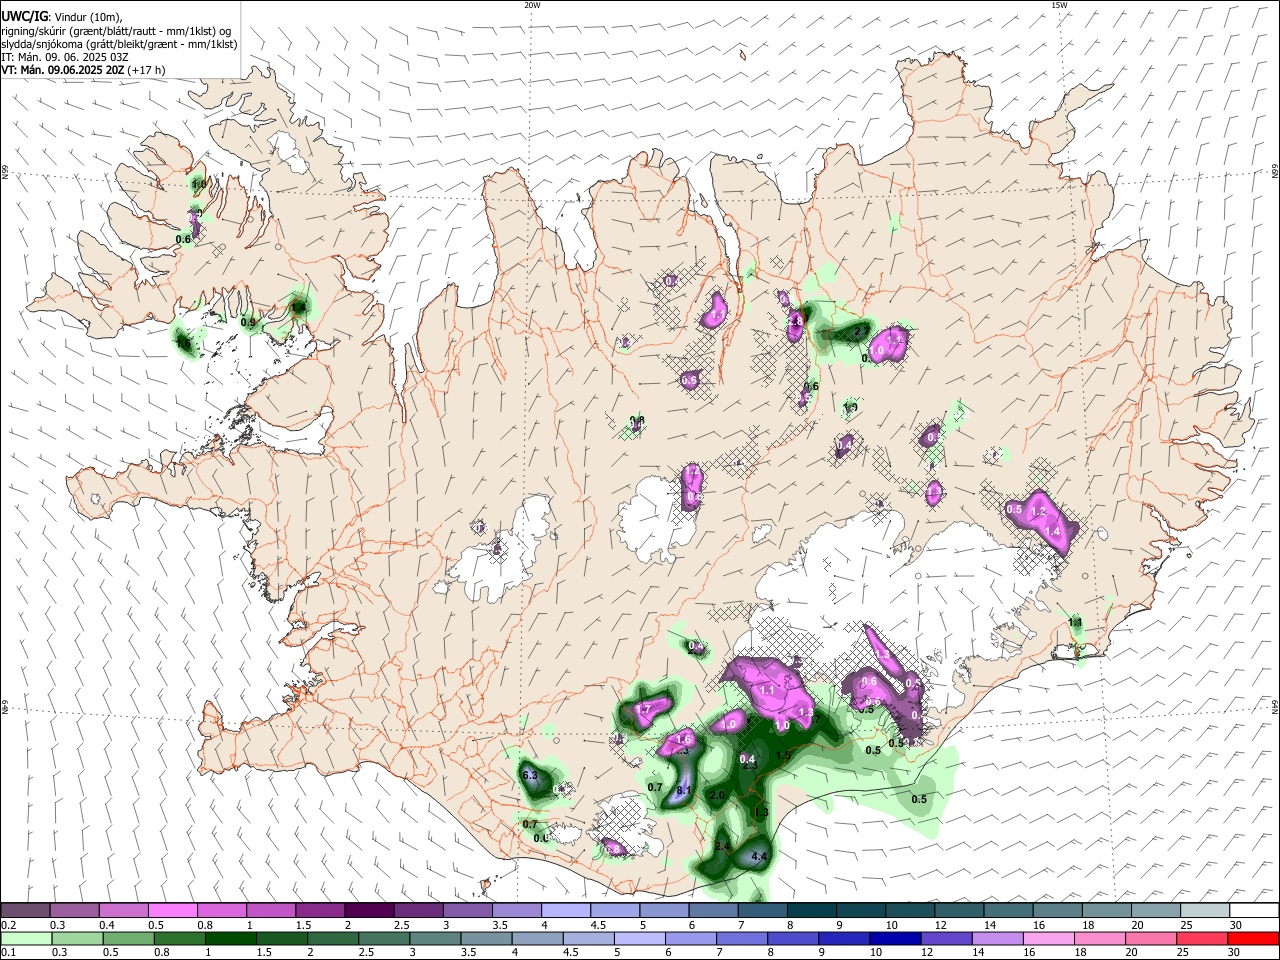Pick upper-row dark teal swatch between 8 and 9

click(x=811, y=910)
